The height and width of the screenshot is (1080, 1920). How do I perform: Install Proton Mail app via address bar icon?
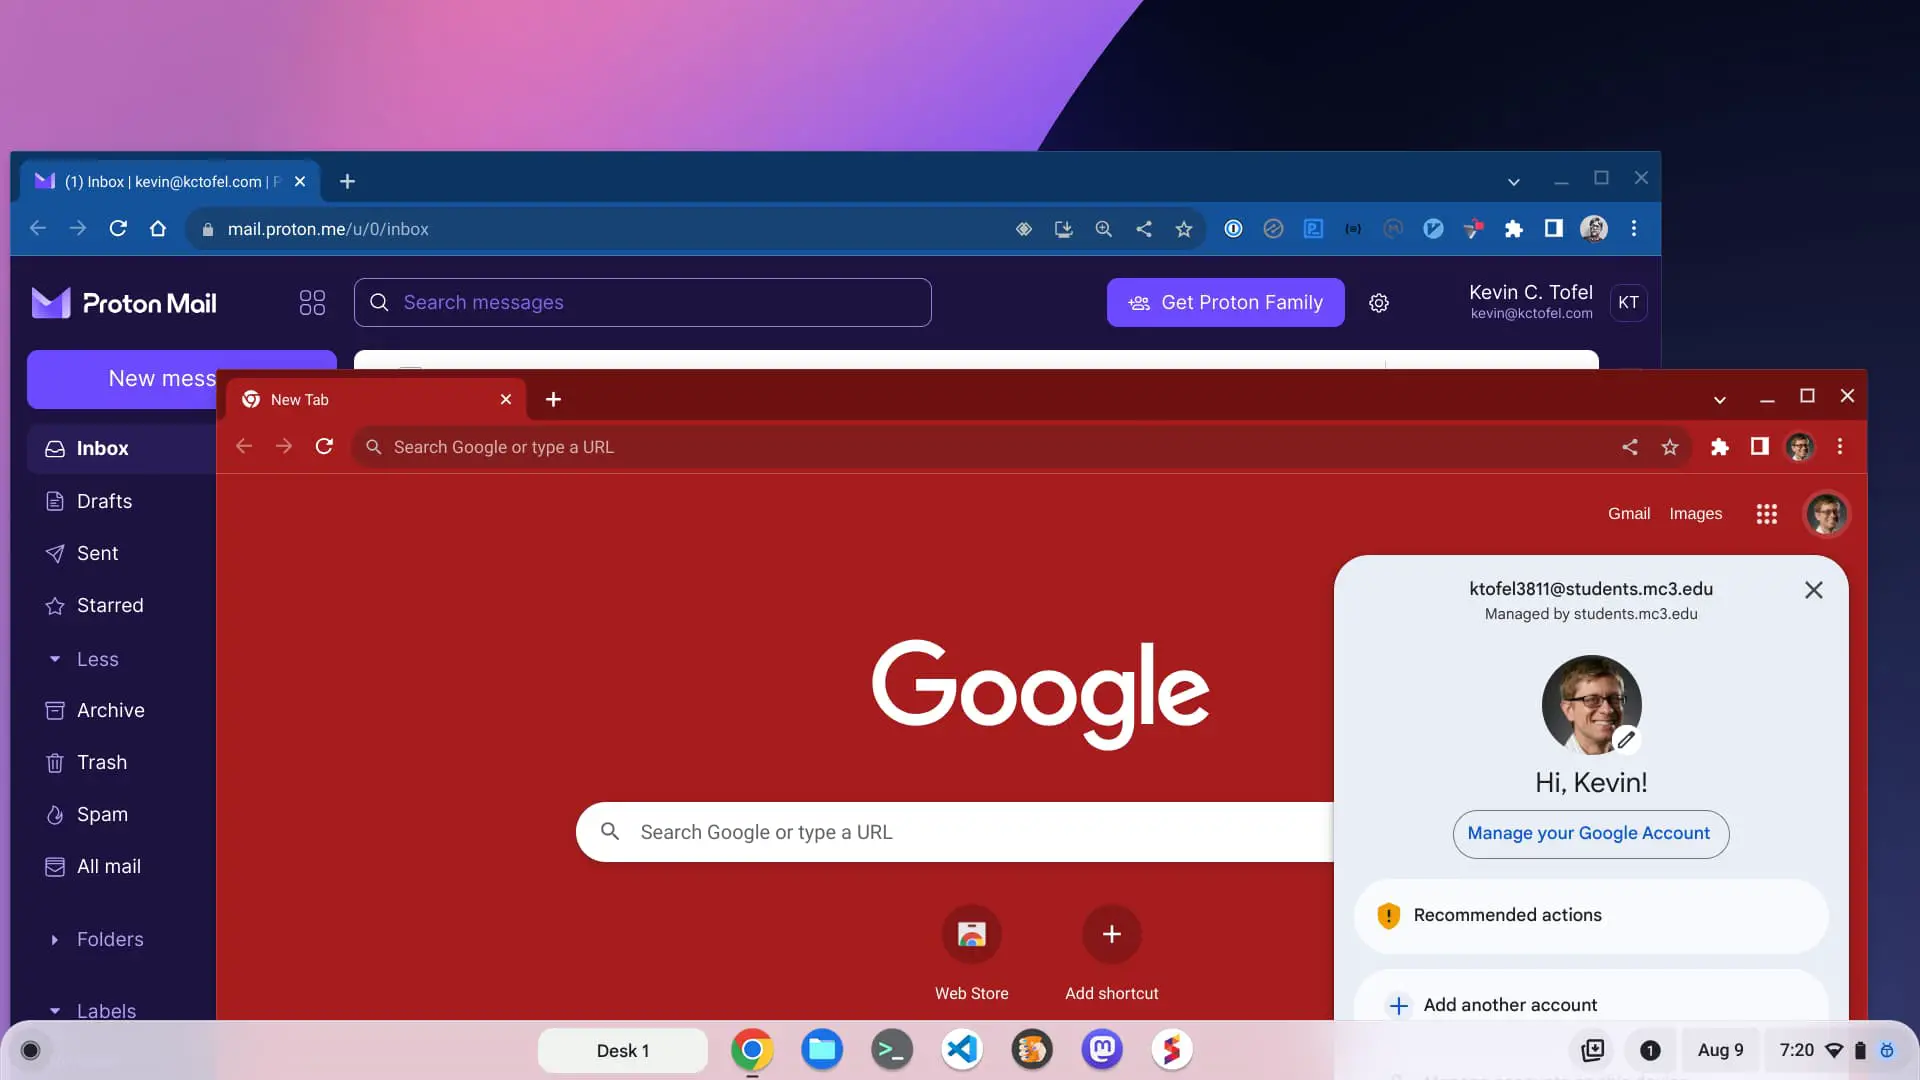pos(1063,229)
